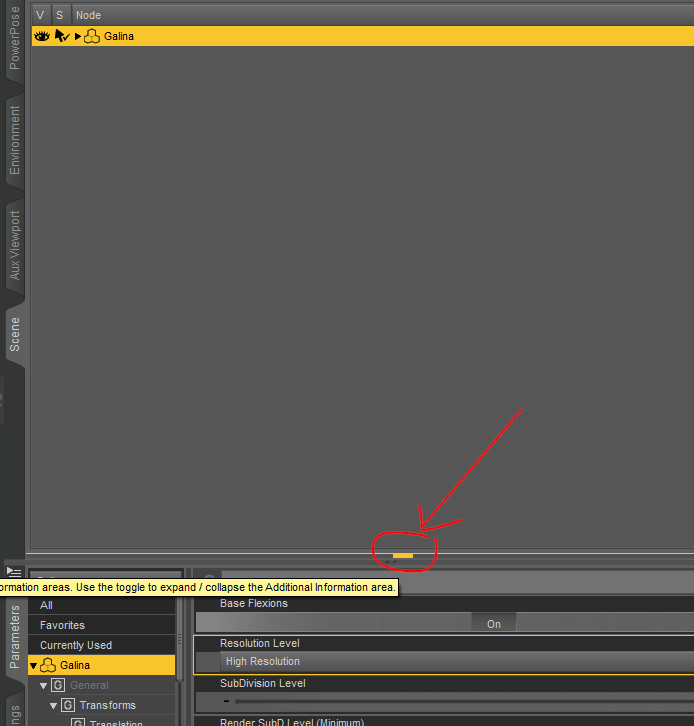The height and width of the screenshot is (726, 694).
Task: Select the Favorites category in Parameters
Action: click(101, 625)
